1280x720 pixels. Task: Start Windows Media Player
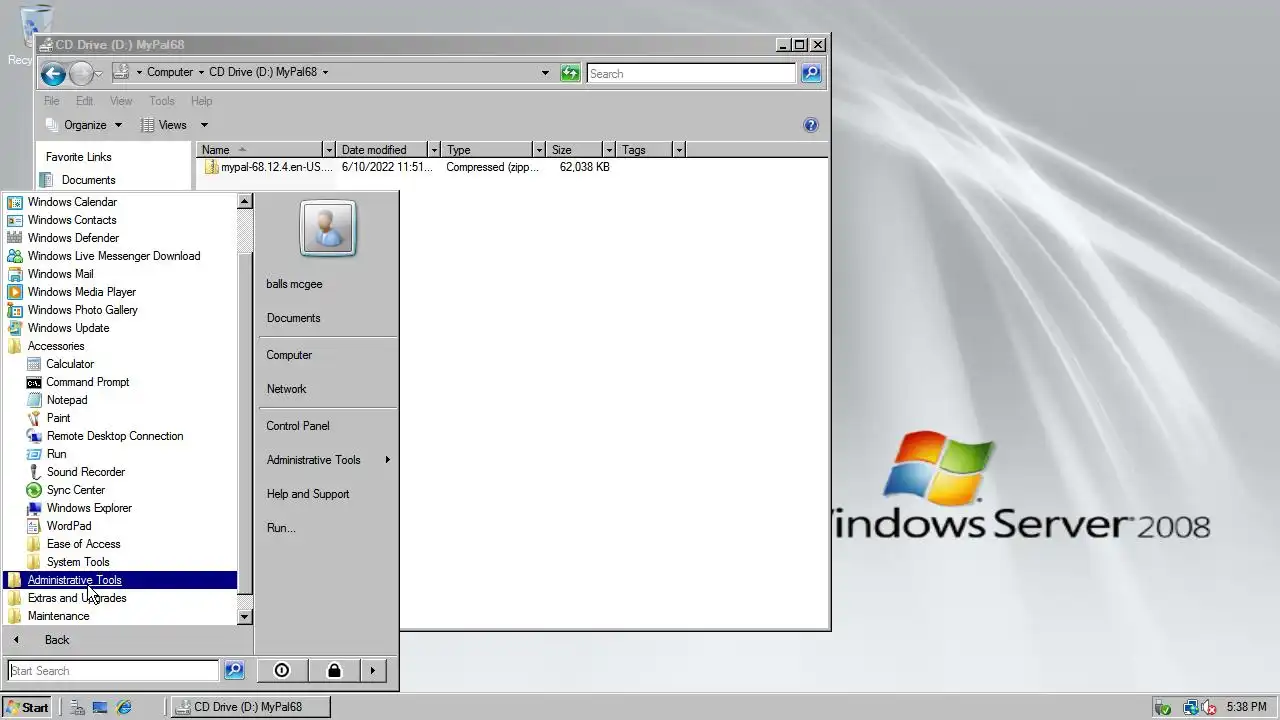tap(82, 292)
